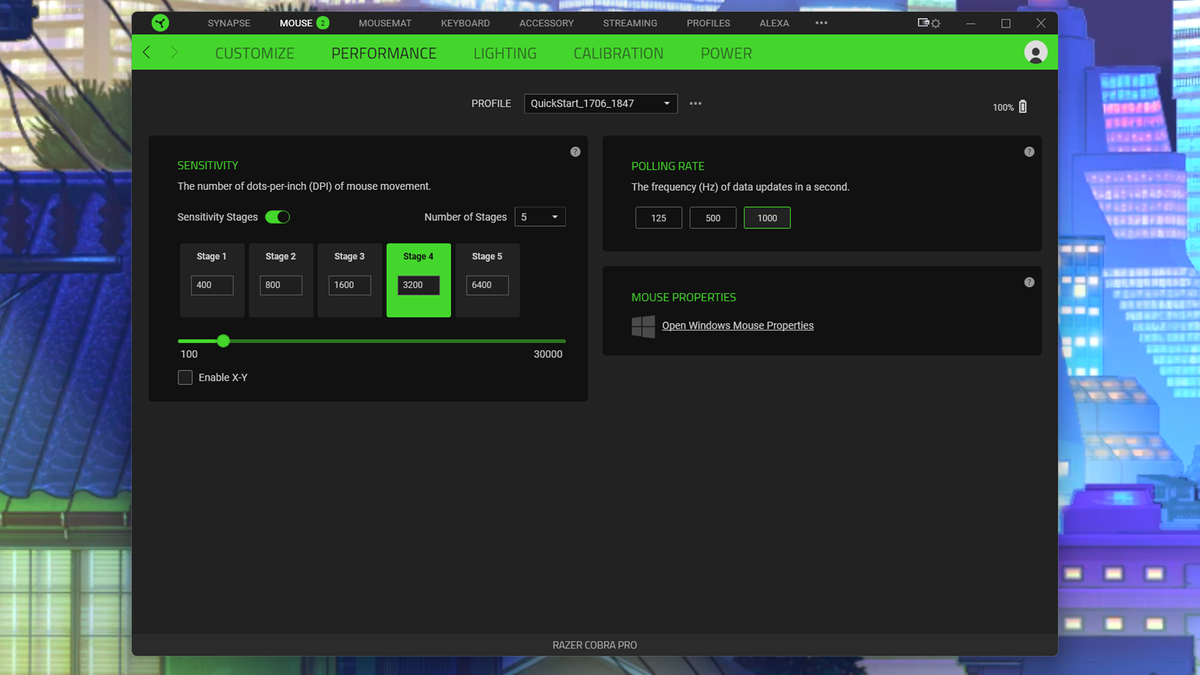Switch to the MOUSE top tab
Image resolution: width=1200 pixels, height=675 pixels.
(296, 23)
